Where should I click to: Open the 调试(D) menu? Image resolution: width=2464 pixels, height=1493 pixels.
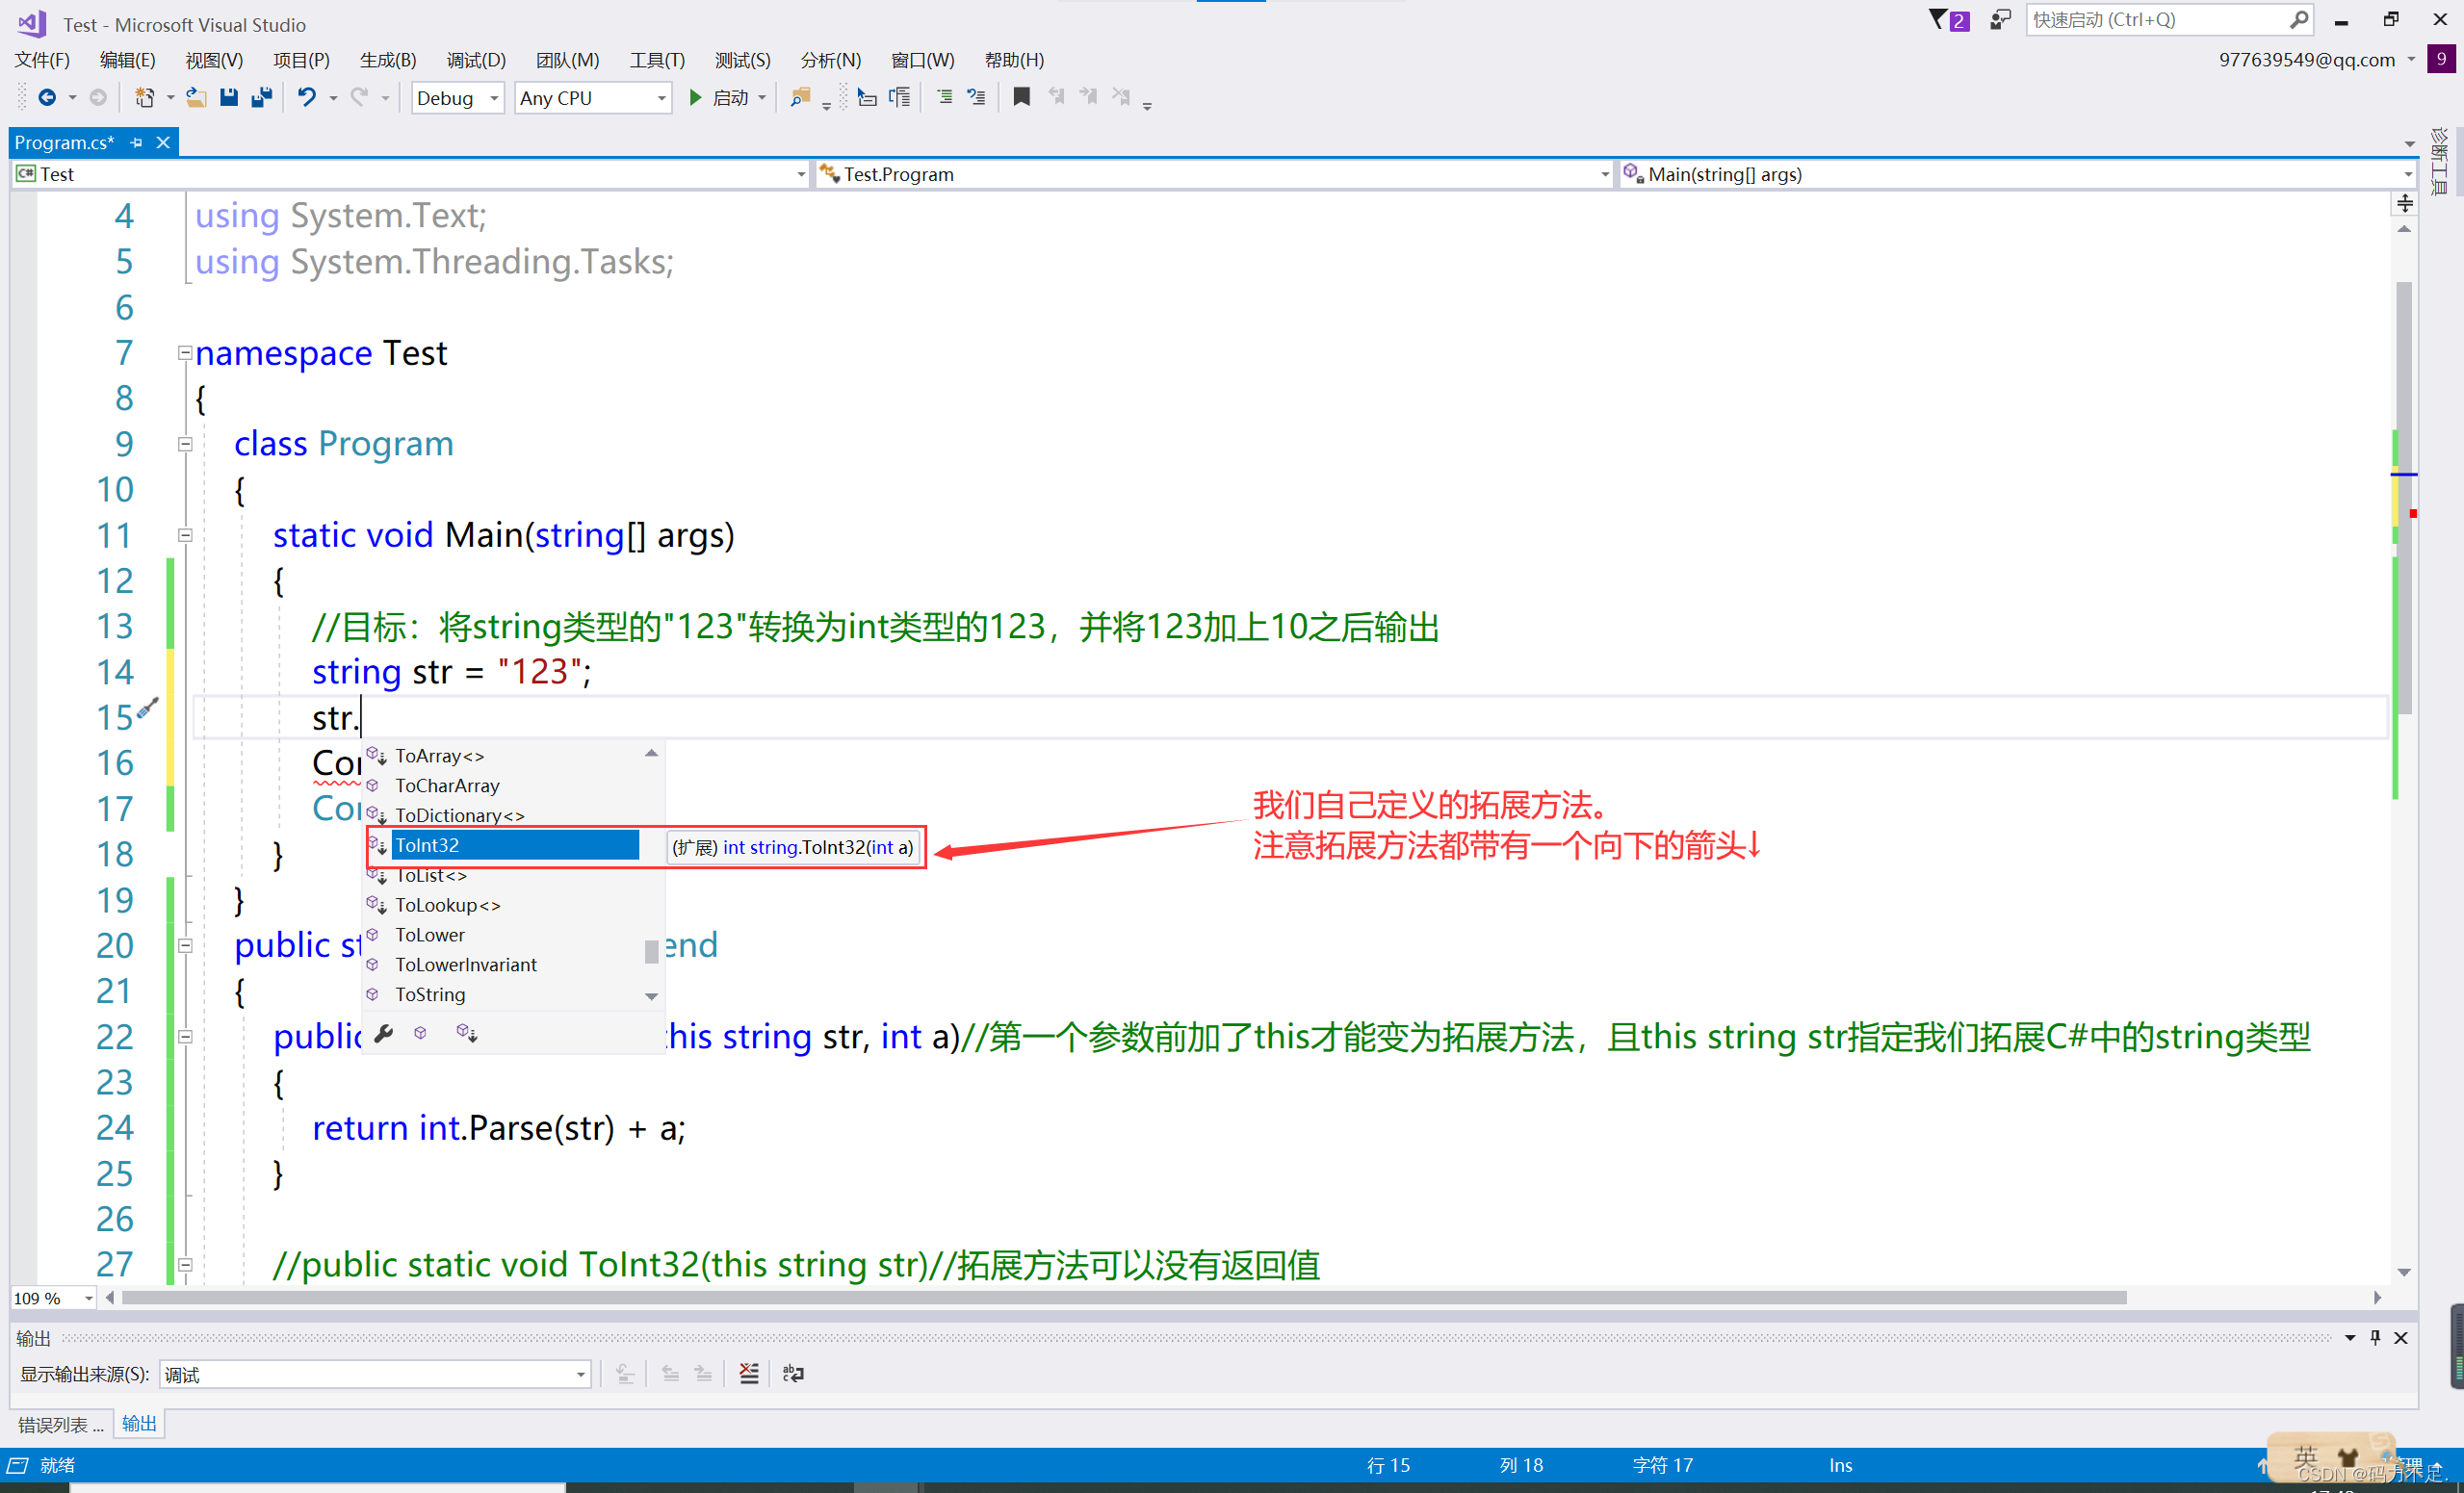(476, 60)
